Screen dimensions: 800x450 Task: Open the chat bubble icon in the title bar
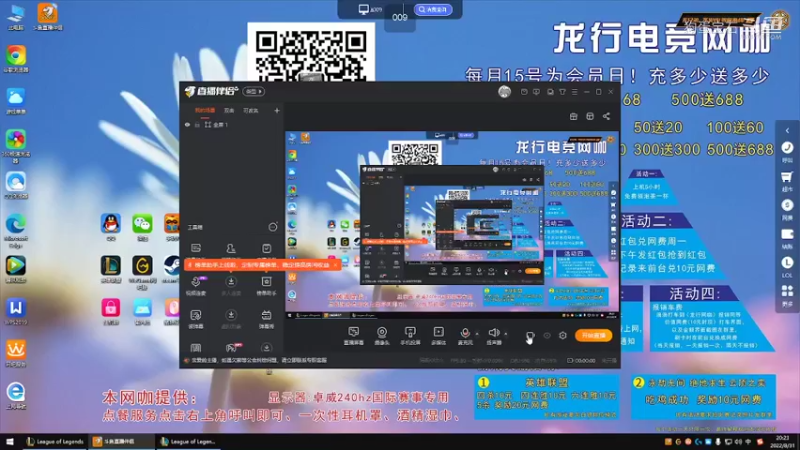point(536,92)
